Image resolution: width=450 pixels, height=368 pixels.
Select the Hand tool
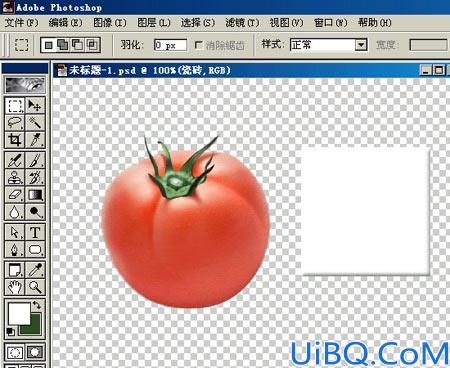(15, 287)
